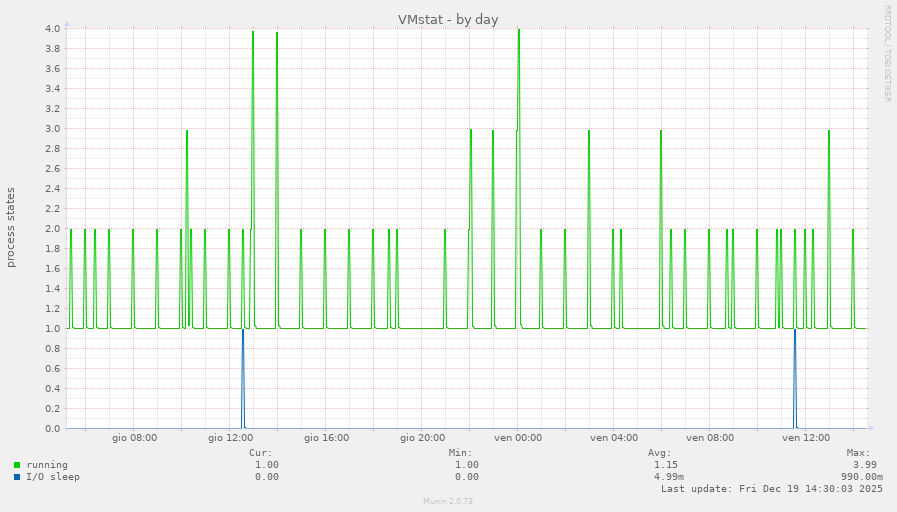Click the 3.0 y-axis tick label

tap(53, 129)
